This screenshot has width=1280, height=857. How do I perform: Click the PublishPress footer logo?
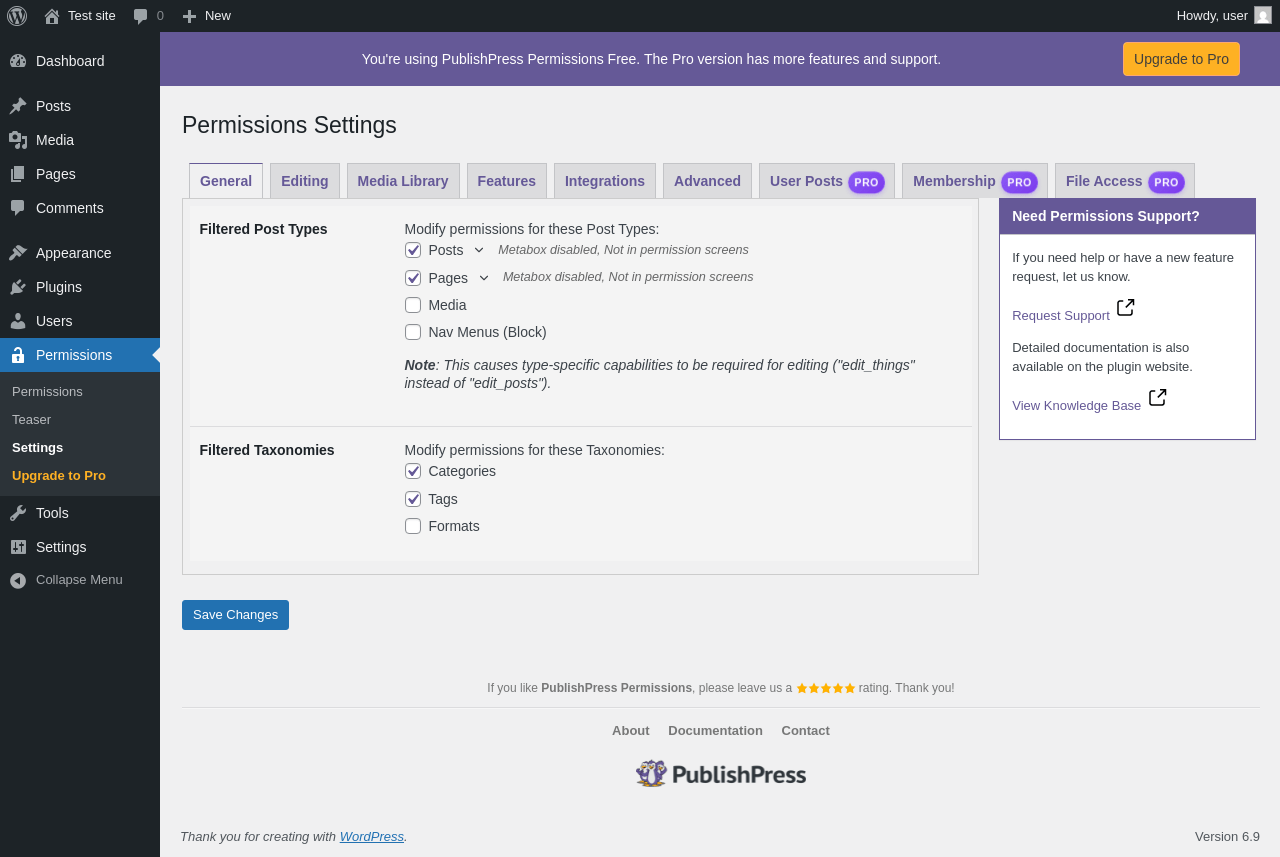[721, 774]
